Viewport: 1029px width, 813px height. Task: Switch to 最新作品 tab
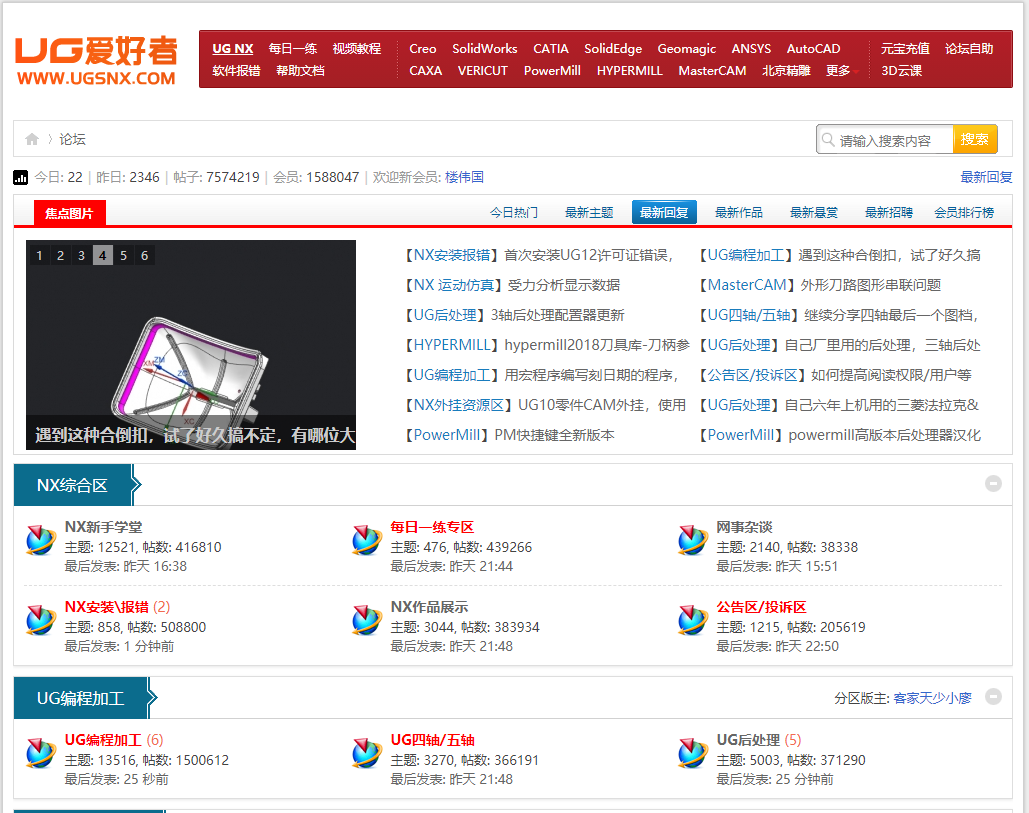click(x=739, y=213)
